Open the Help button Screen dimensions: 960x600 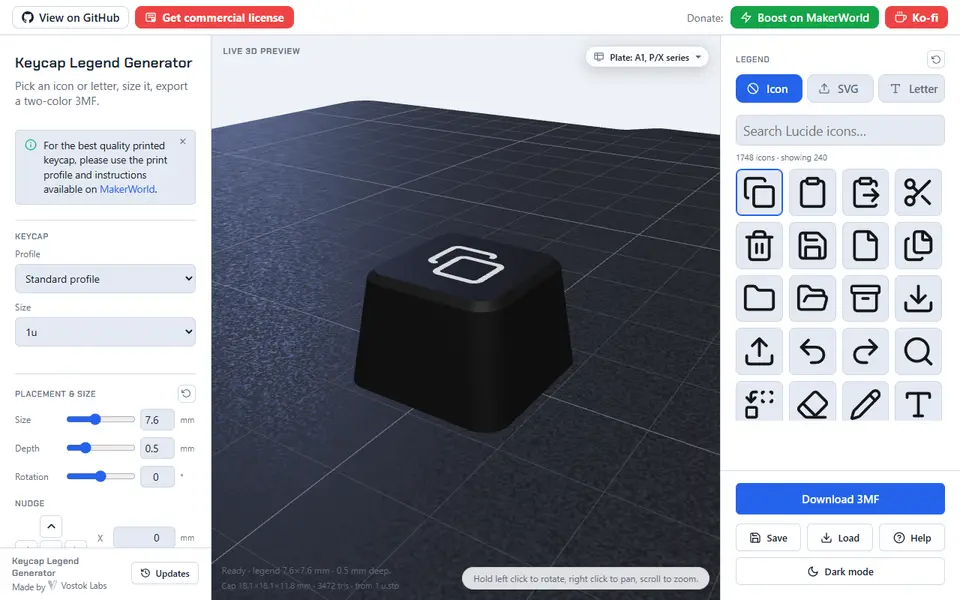tap(912, 538)
